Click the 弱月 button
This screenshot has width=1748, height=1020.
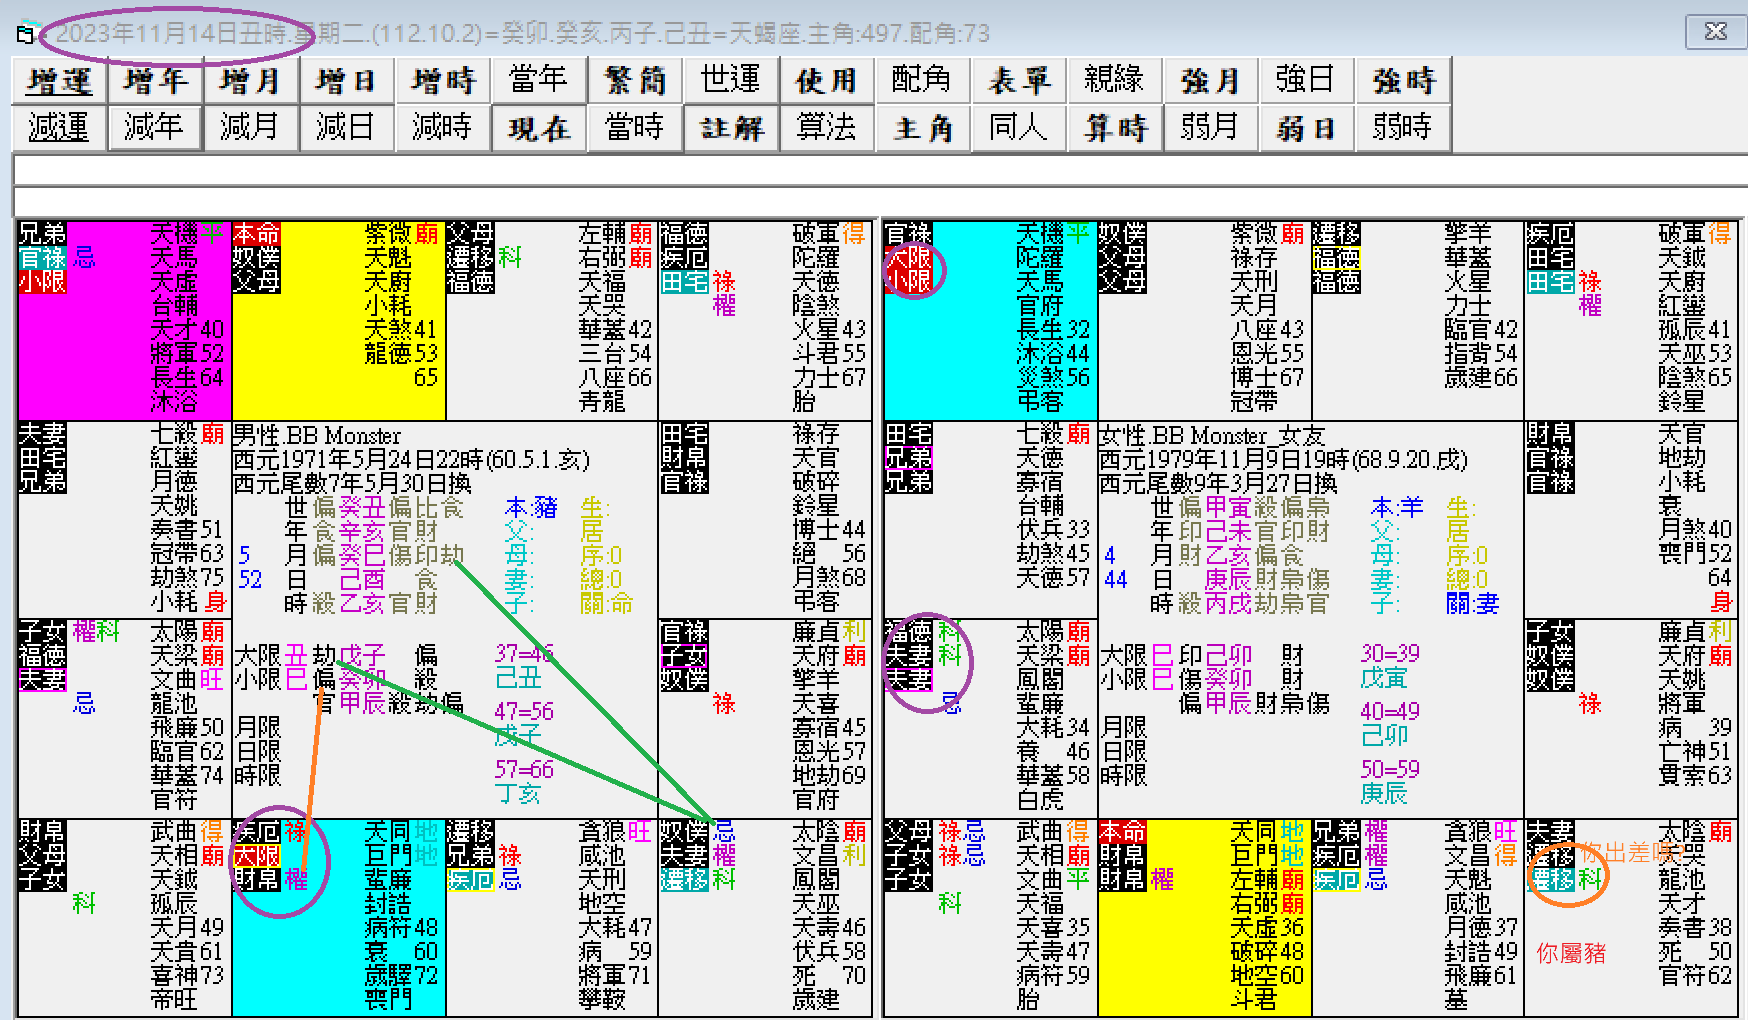(x=1211, y=127)
